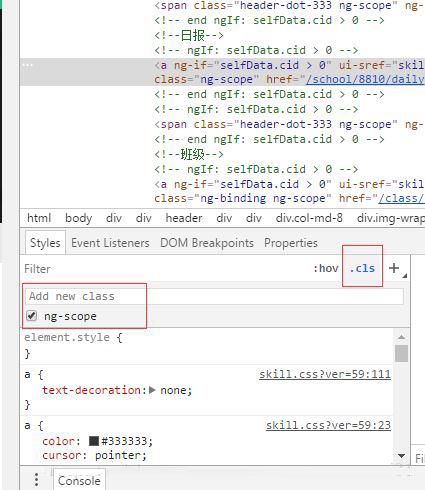Viewport: 425px width, 490px height.
Task: Select div.col-md-8 in the breadcrumb bar
Action: [x=309, y=218]
